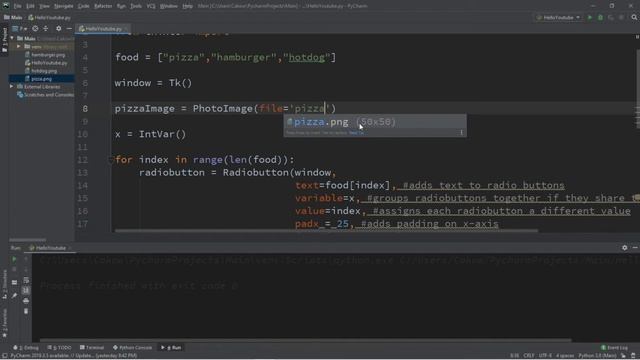Viewport: 640px width, 360px height.
Task: Click the Stop icon in the top toolbar
Action: coord(621,18)
